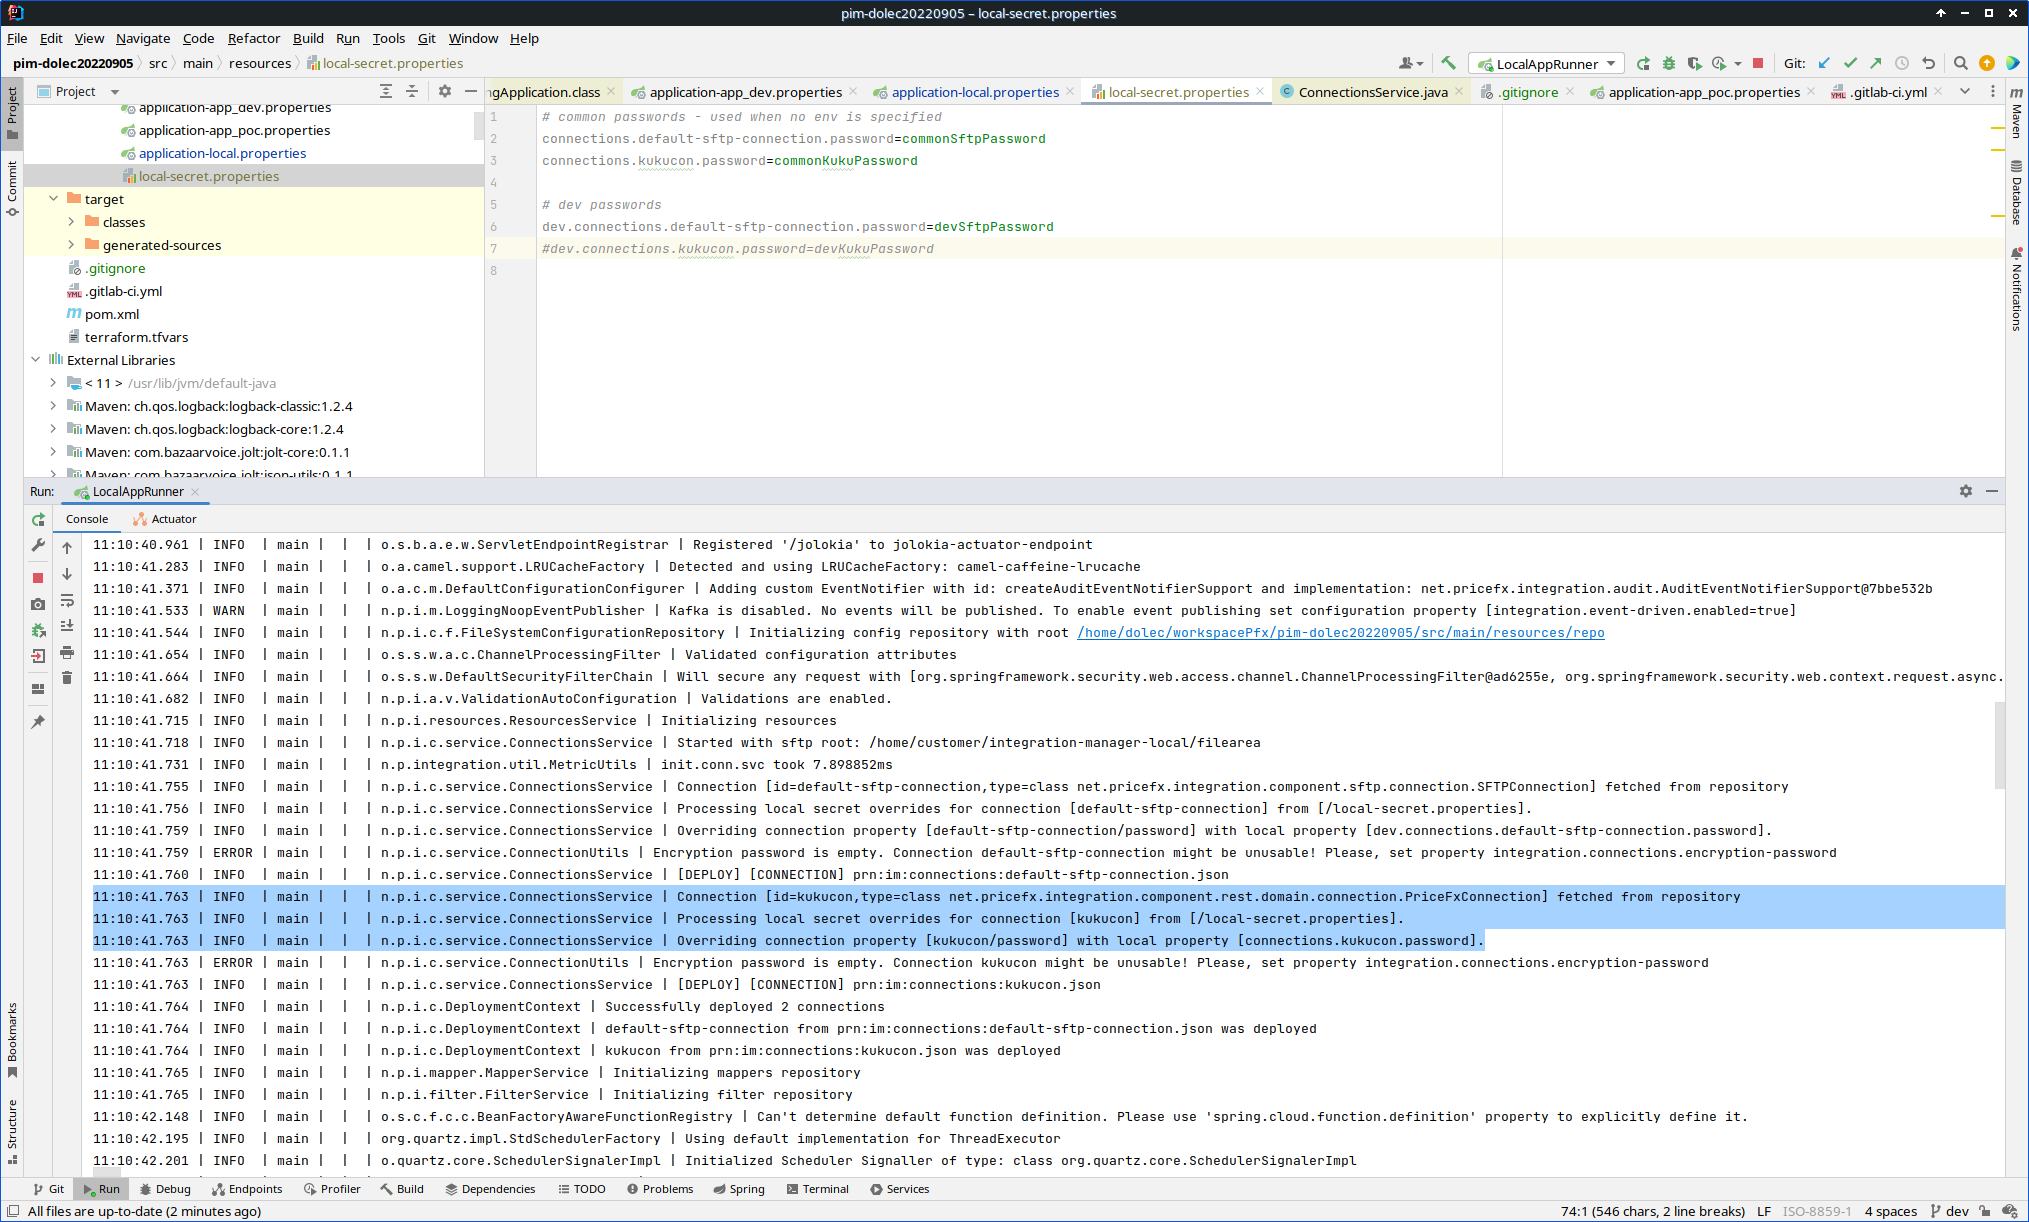Pin the LocalAppRunner run tab

[x=38, y=722]
